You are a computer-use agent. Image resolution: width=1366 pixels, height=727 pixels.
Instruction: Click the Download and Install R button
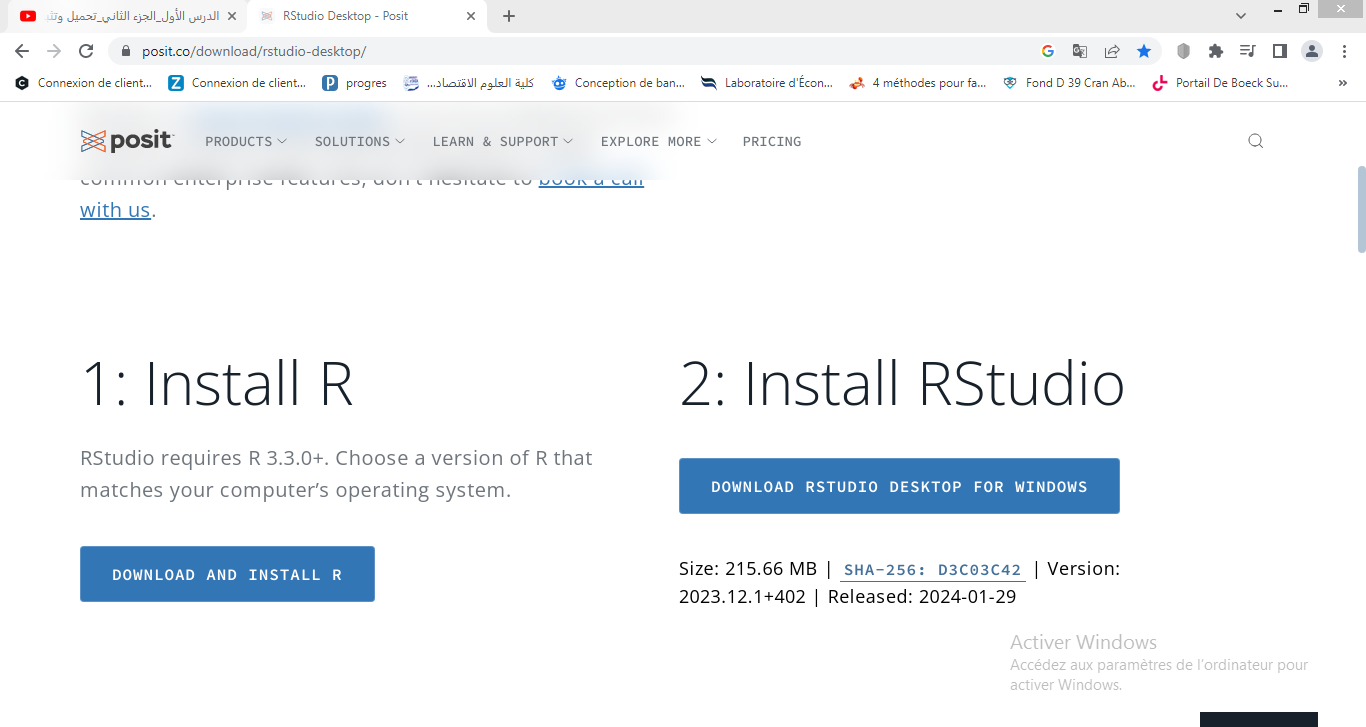(227, 574)
